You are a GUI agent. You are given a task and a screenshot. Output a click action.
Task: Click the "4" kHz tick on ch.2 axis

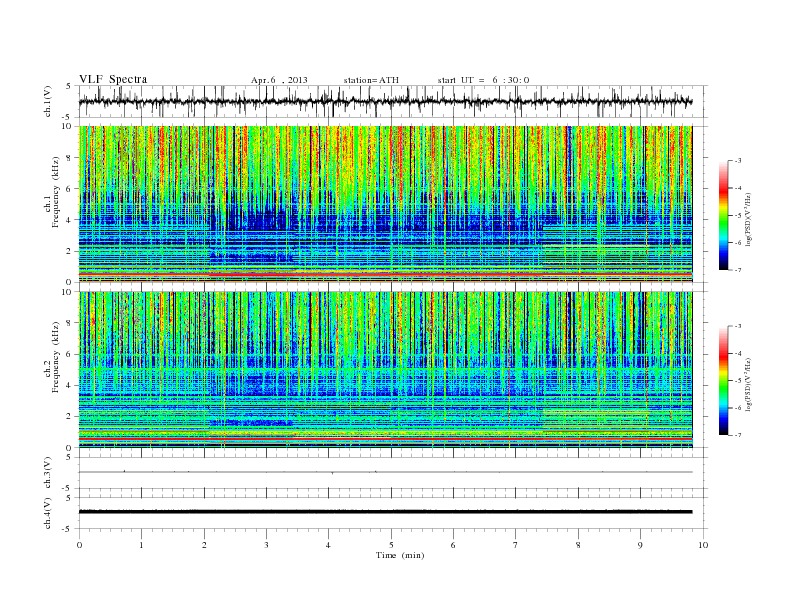[x=69, y=386]
